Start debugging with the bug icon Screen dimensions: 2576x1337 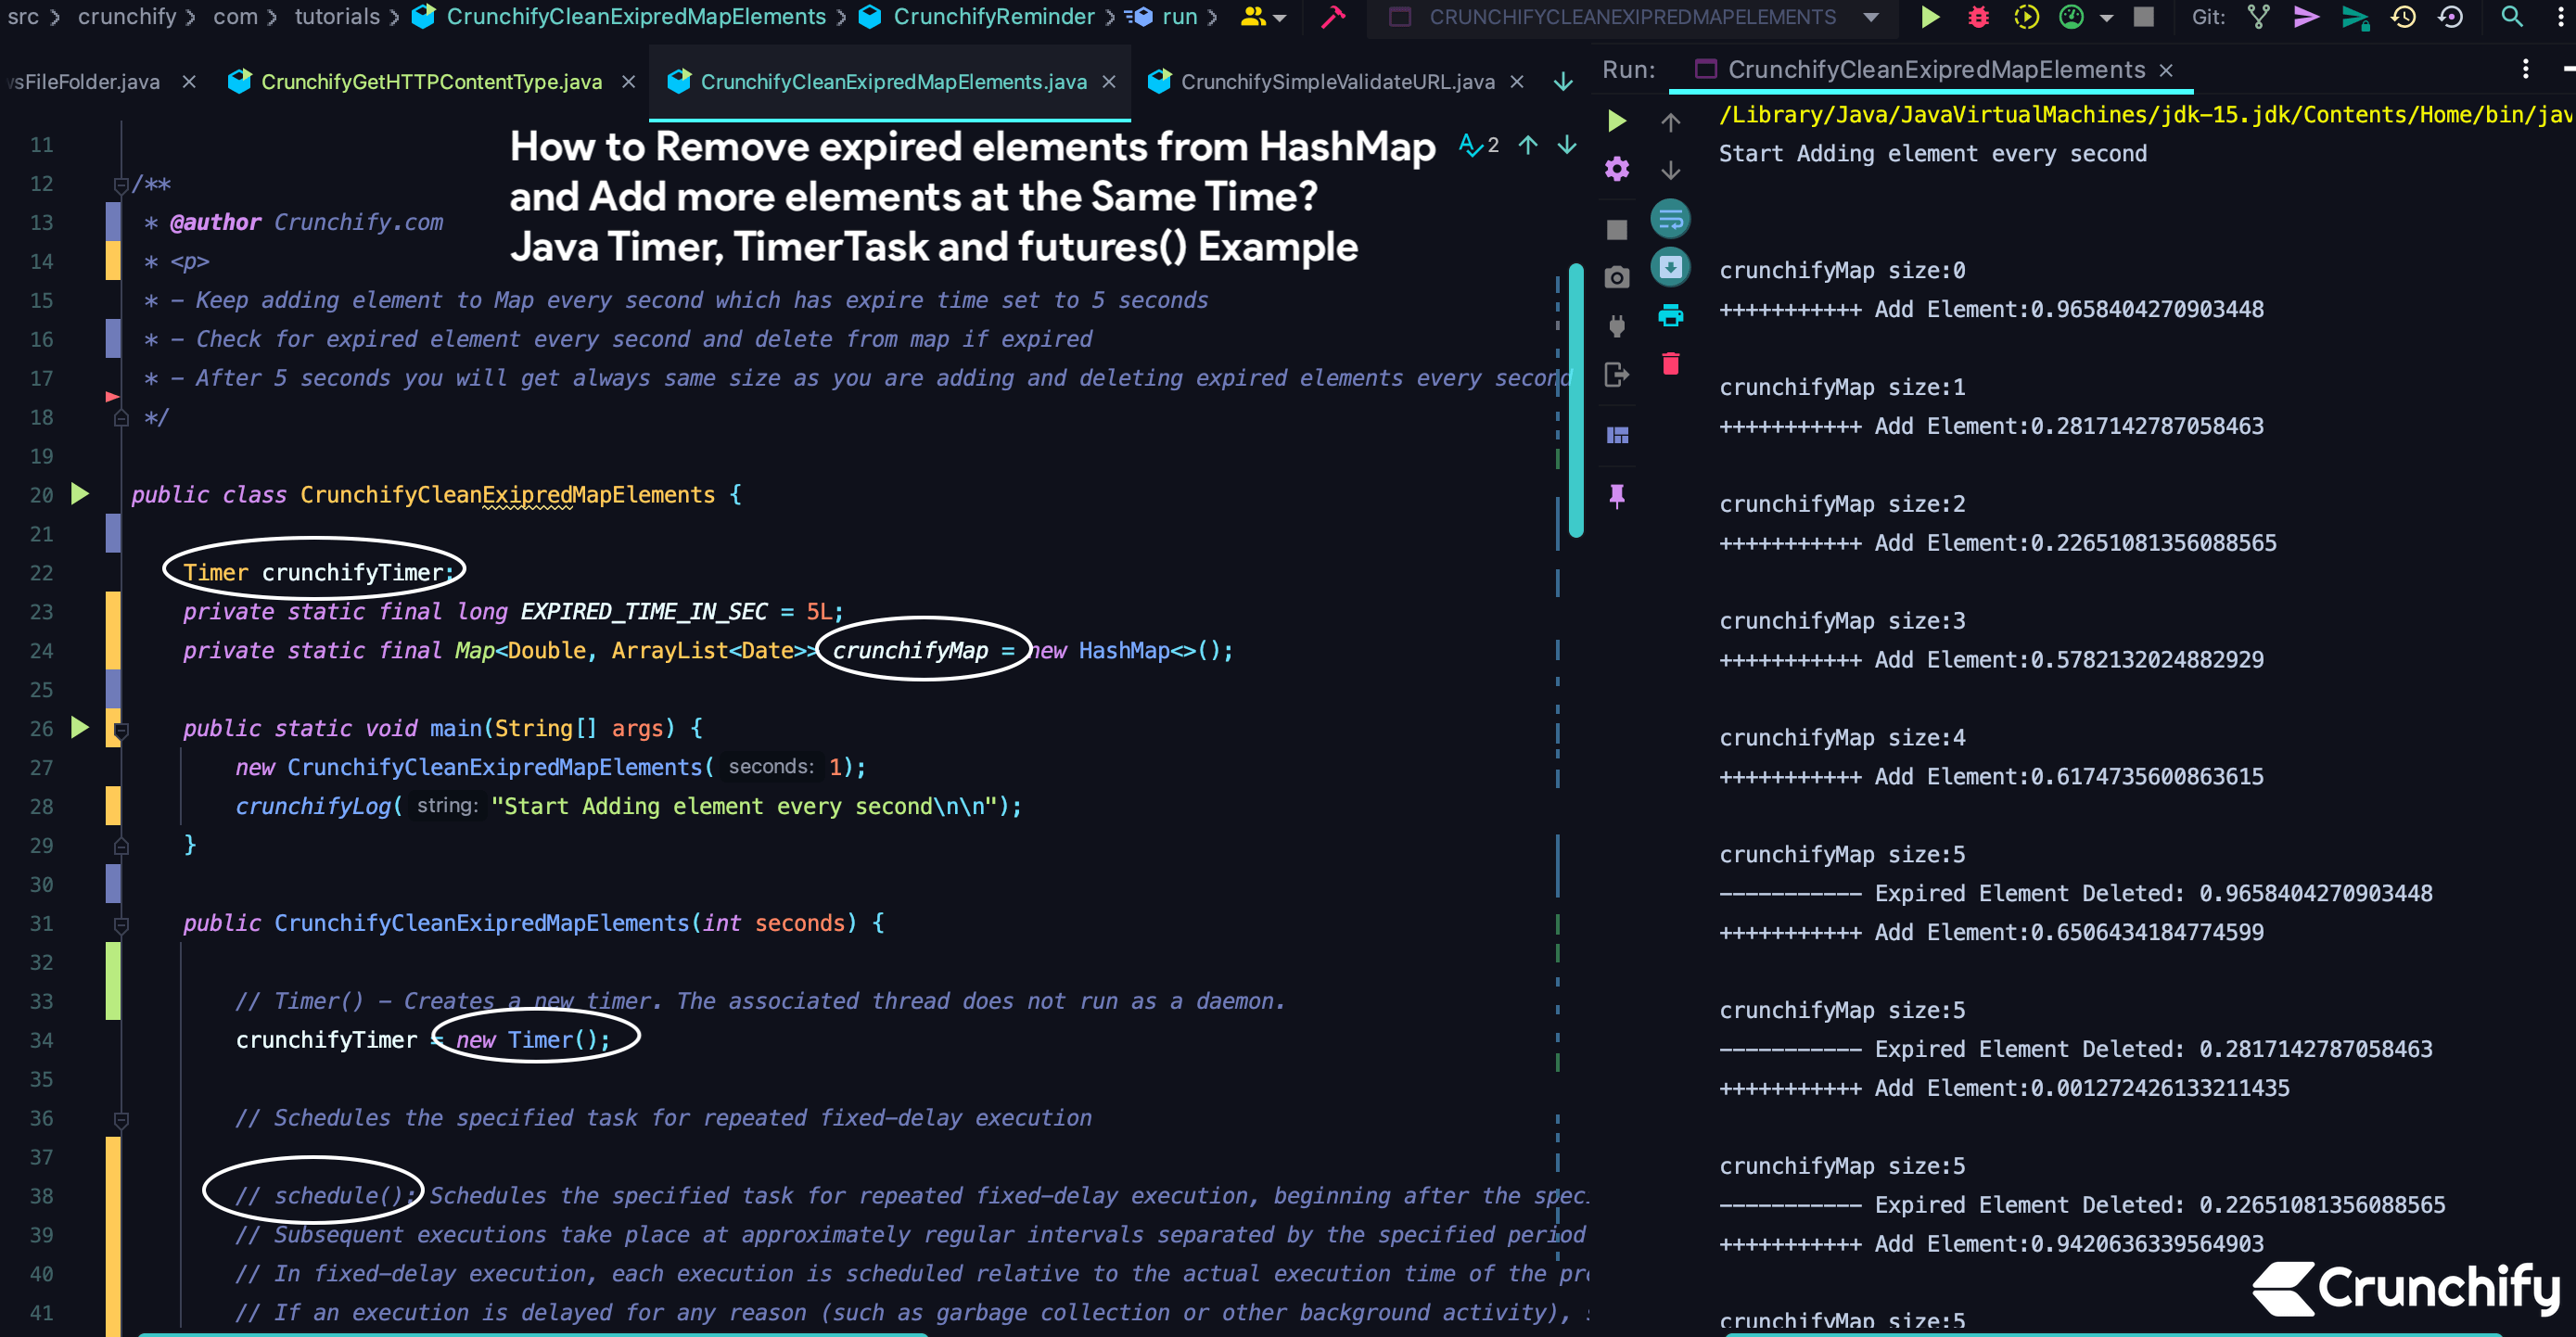click(1979, 17)
